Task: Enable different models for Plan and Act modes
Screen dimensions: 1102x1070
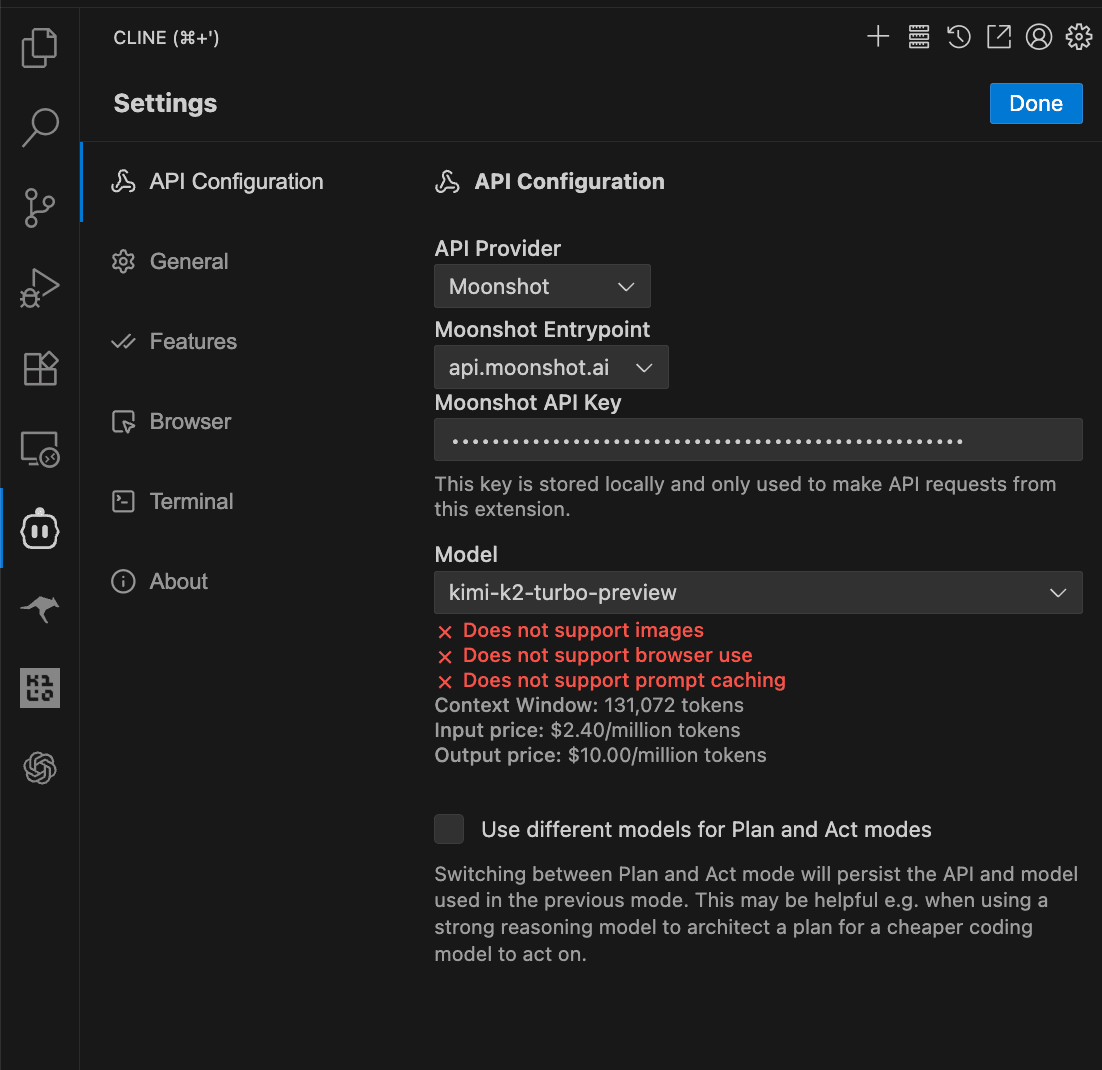Action: [x=448, y=829]
